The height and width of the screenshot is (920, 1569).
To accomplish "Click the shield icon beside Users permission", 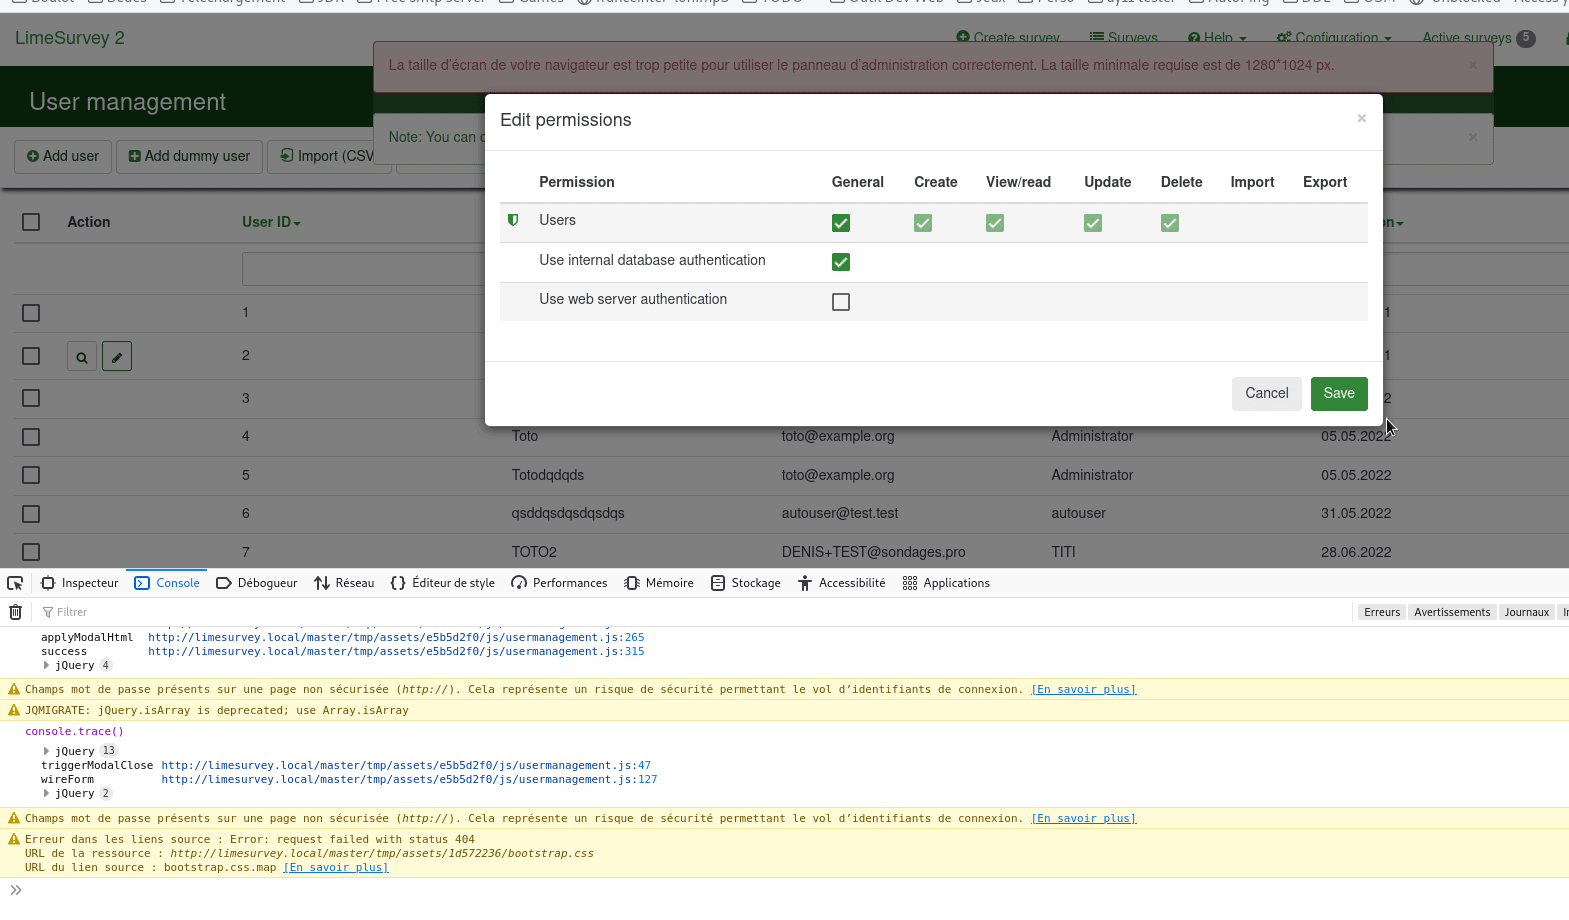I will [513, 220].
